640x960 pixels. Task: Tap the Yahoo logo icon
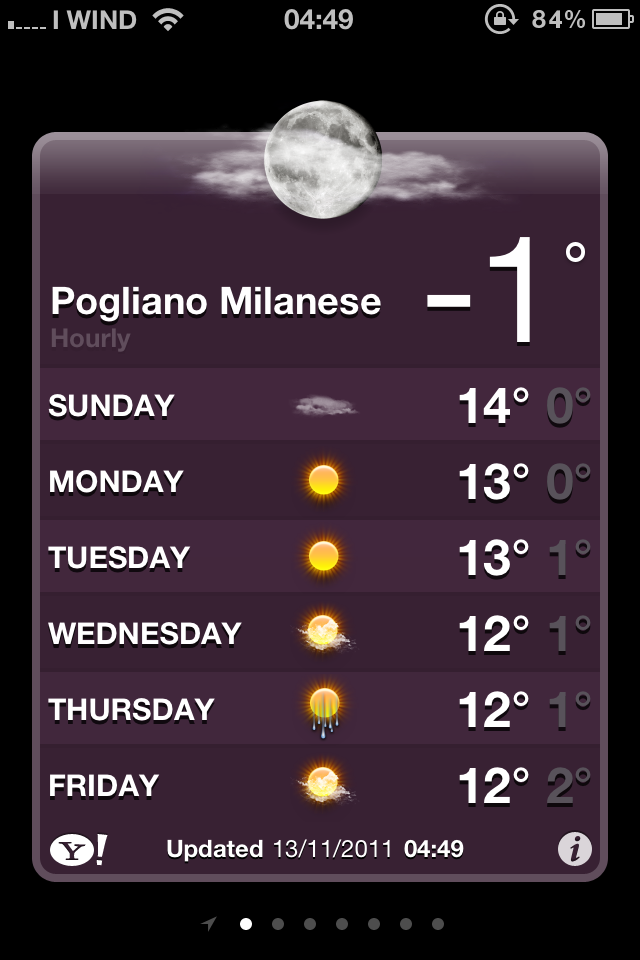[x=78, y=850]
